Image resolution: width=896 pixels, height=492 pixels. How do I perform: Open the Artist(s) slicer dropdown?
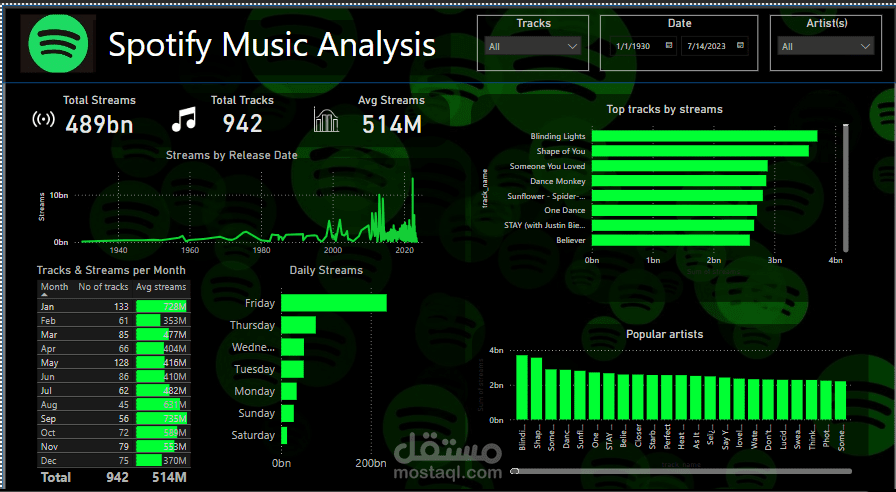coord(826,46)
